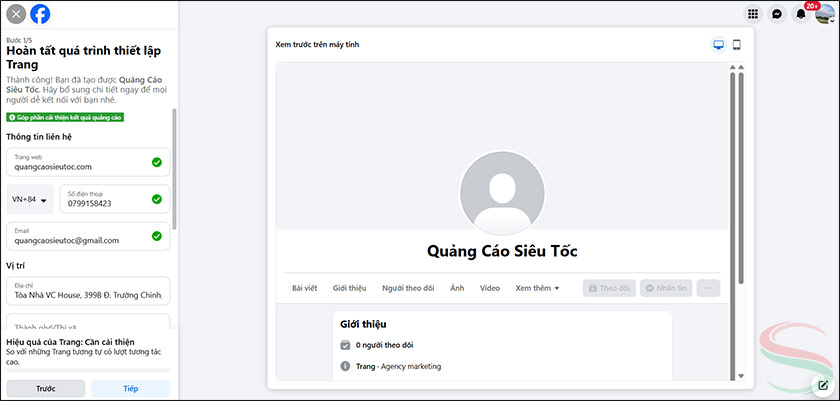The image size is (840, 401).
Task: Click the preview panel vertical scrollbar
Action: coord(741,180)
